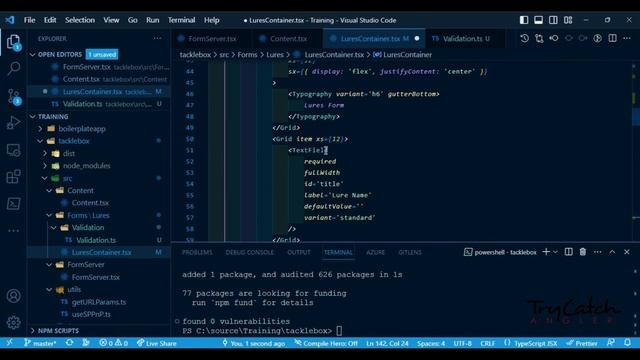The image size is (640, 360).
Task: Open changes compare icon in editor toolbar
Action: 539,38
